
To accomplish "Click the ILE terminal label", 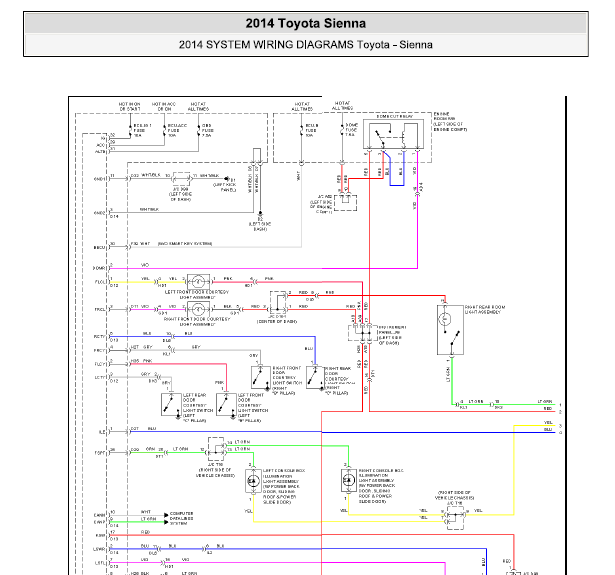I will (x=102, y=432).
